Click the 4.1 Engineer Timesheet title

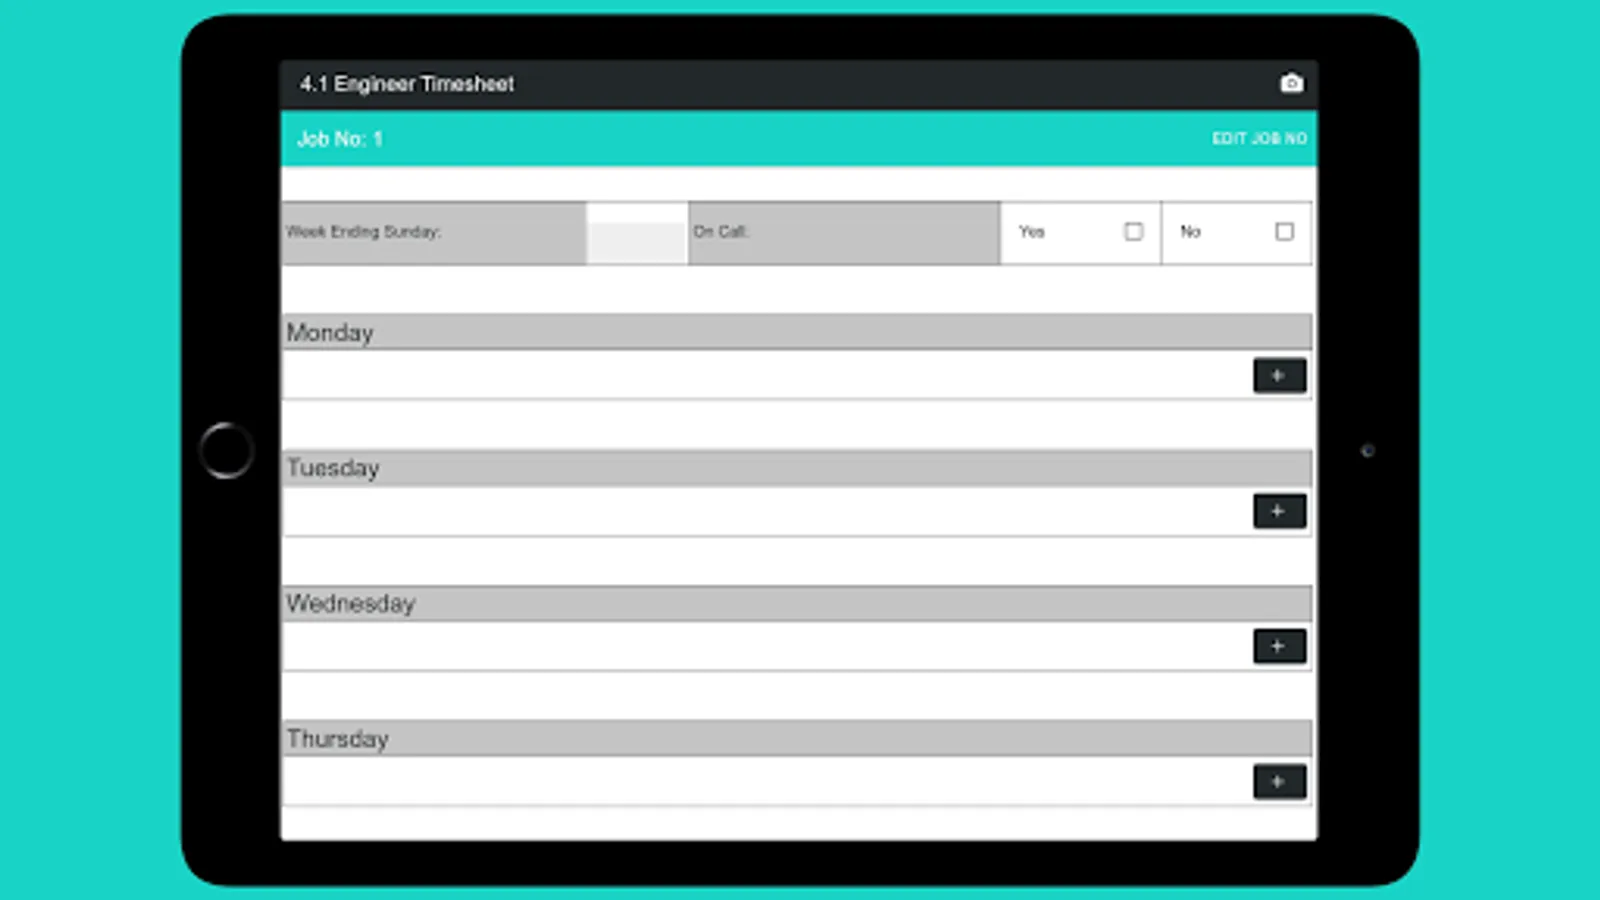(x=407, y=84)
